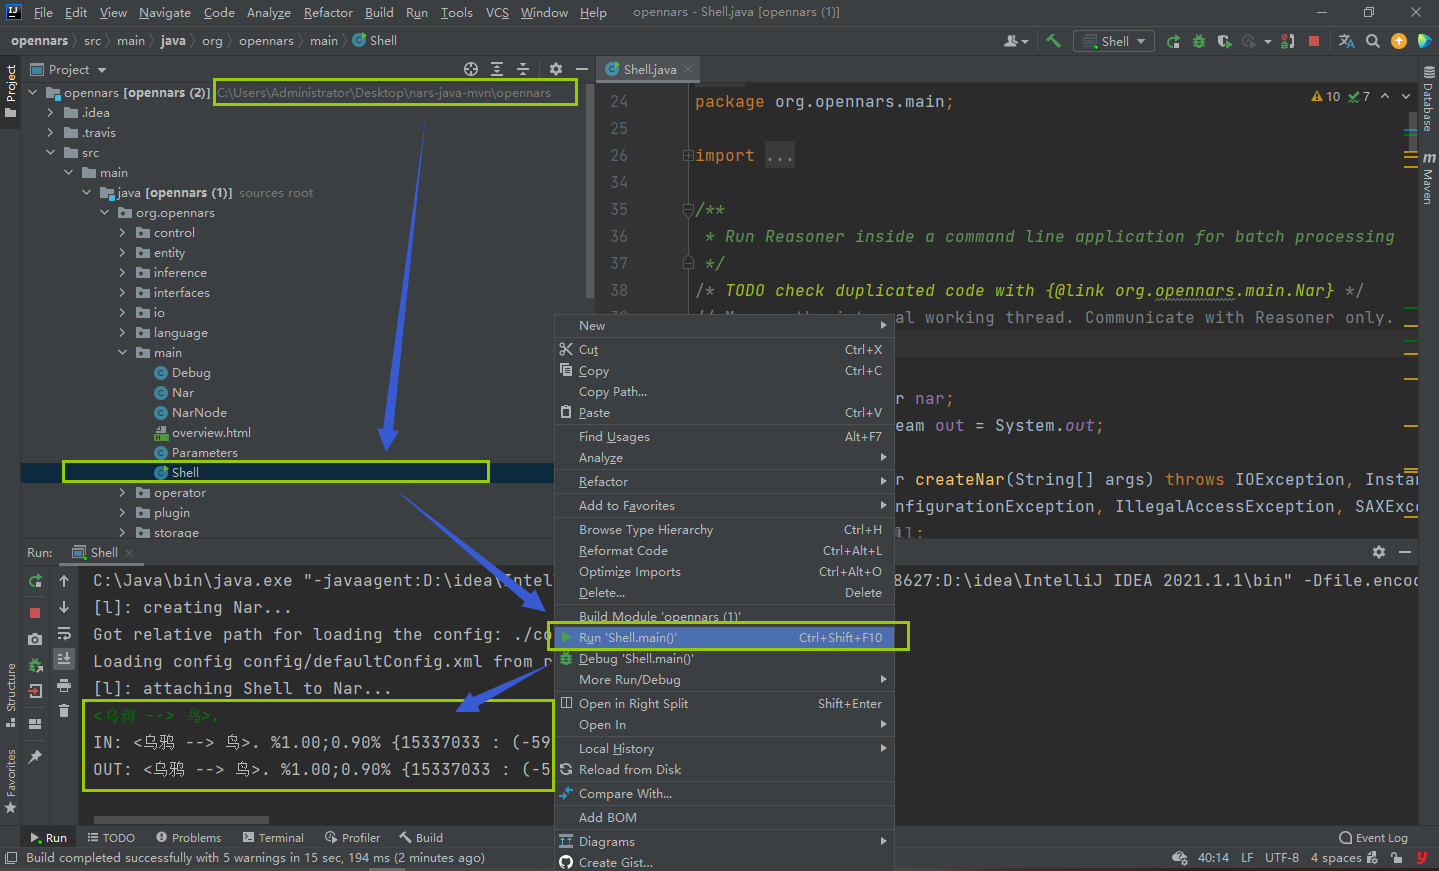Screen dimensions: 1439x871
Task: Select the NarNode class in tree
Action: [x=199, y=413]
